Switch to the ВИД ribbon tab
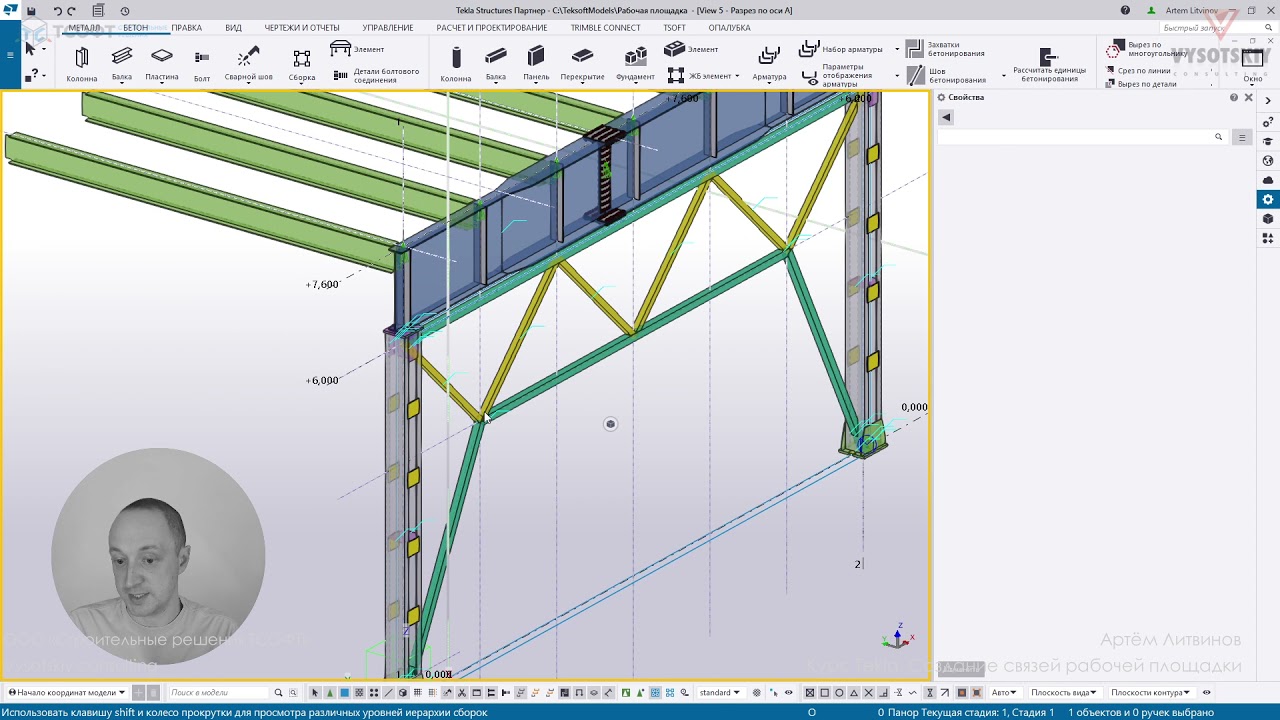This screenshot has height=720, width=1280. [234, 28]
